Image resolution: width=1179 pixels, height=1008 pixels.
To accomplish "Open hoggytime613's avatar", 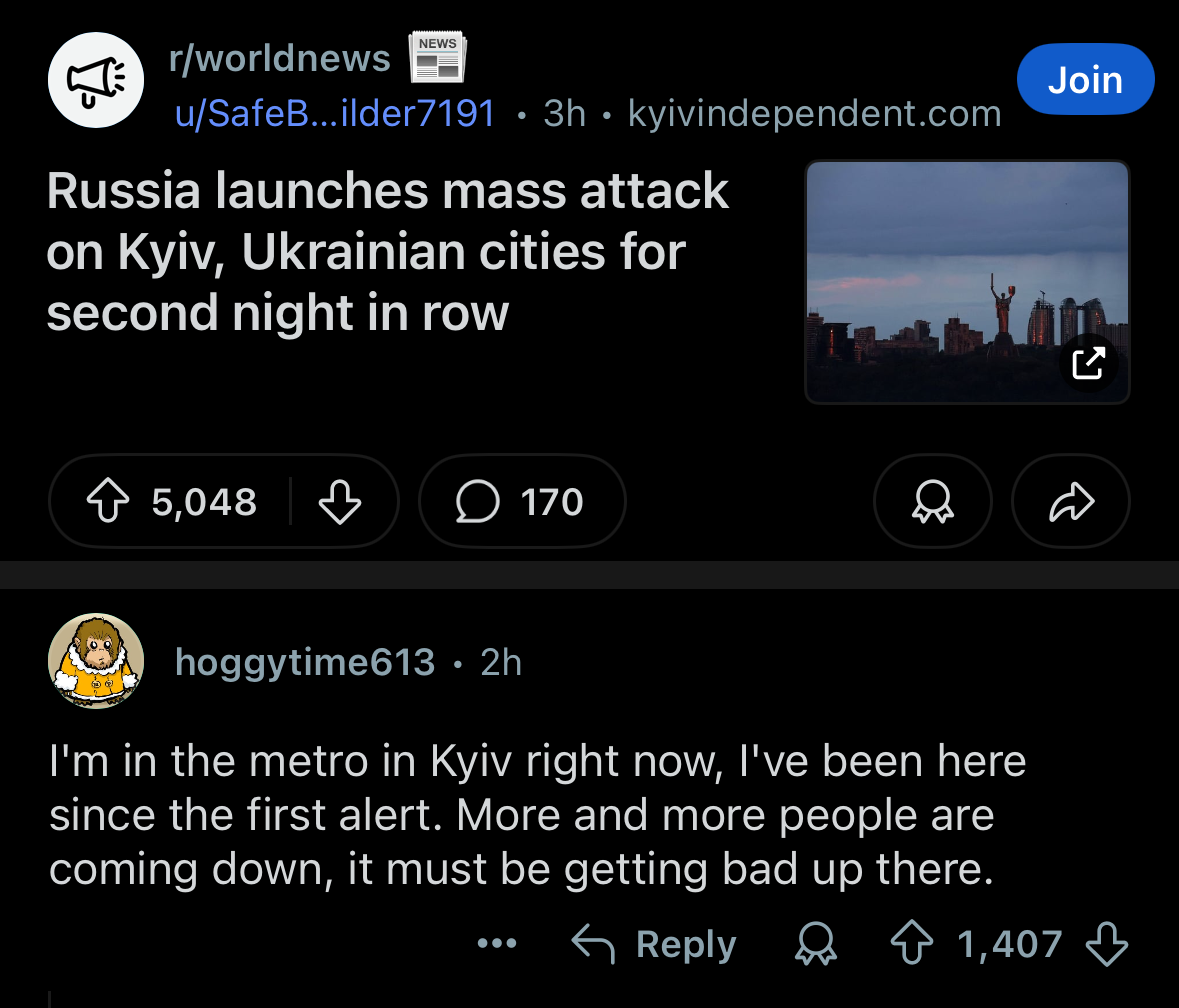I will (x=96, y=661).
